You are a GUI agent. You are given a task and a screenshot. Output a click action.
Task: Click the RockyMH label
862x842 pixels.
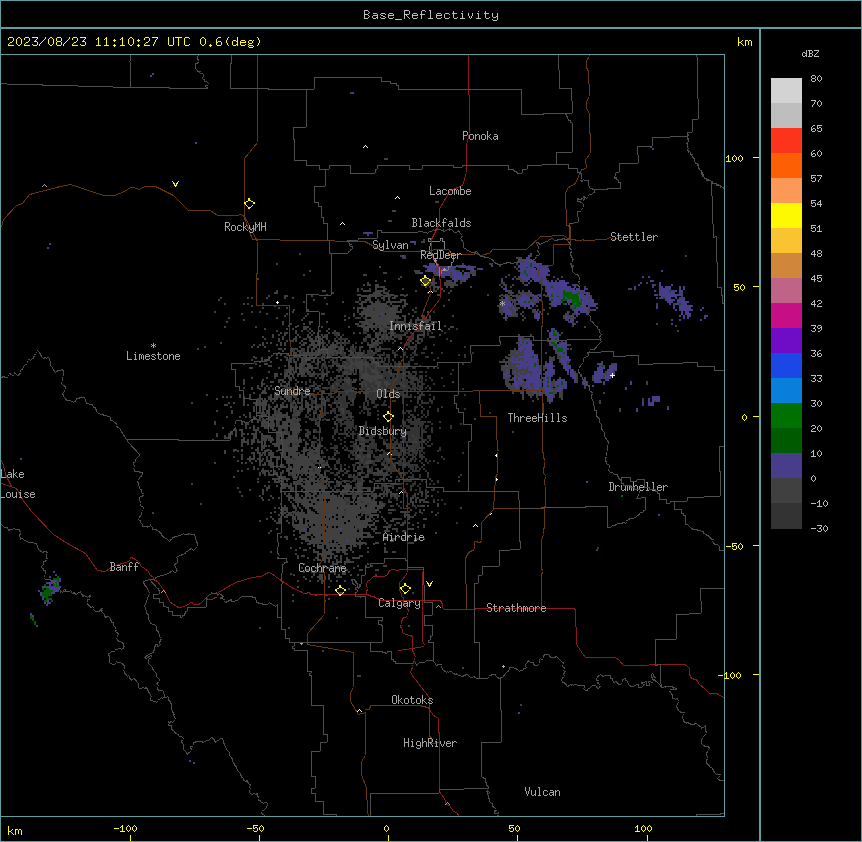(245, 227)
